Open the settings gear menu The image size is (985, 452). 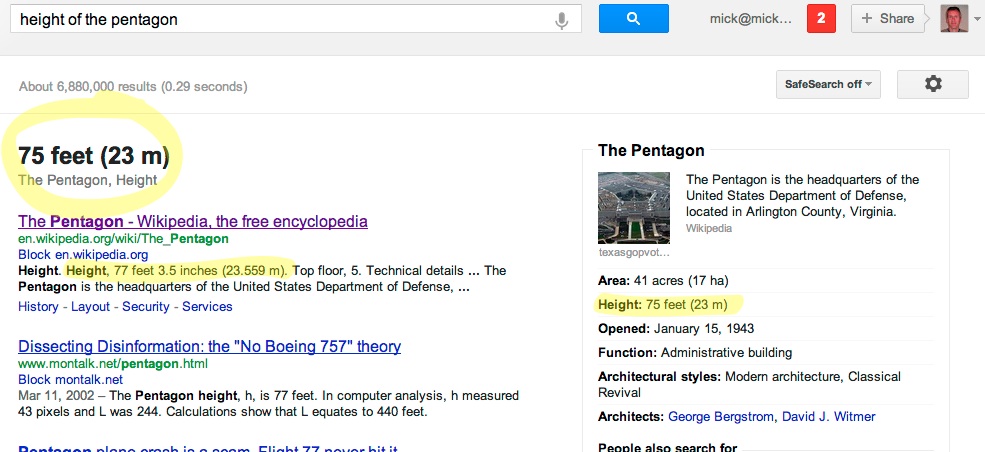click(933, 84)
